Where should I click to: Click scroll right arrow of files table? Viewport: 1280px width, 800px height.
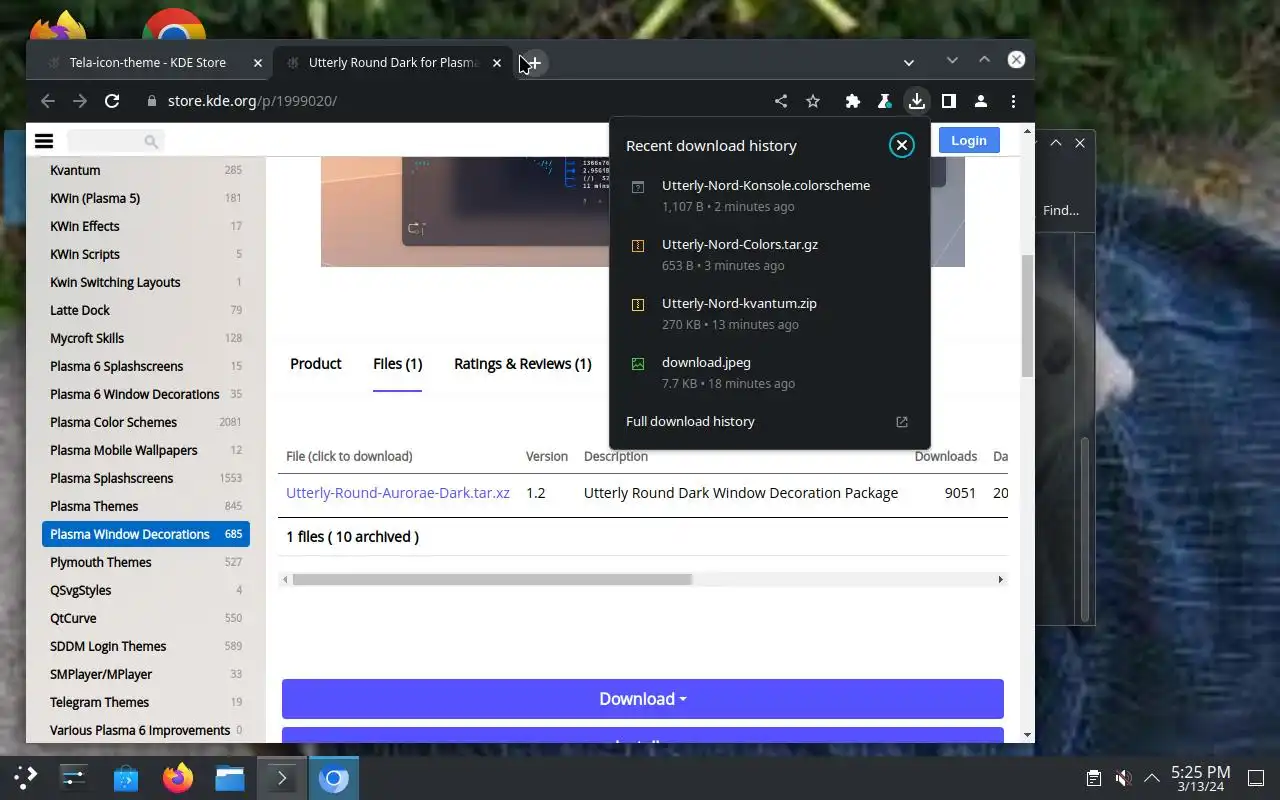1000,580
